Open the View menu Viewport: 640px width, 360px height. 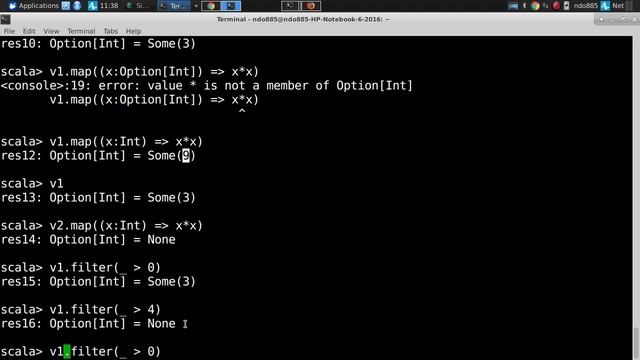(x=51, y=31)
